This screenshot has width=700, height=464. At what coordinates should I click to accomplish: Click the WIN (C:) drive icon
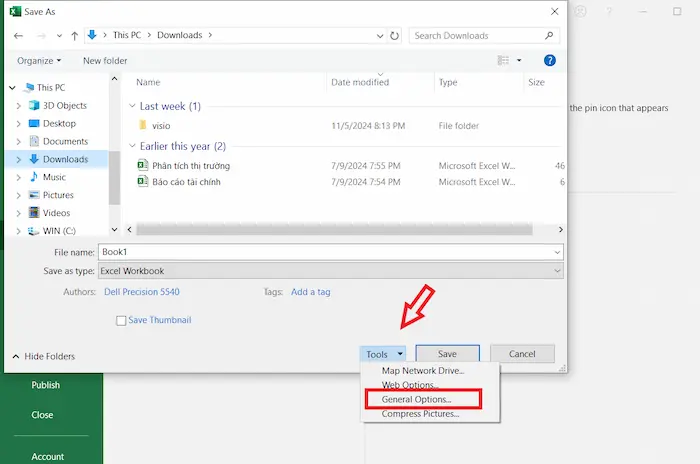[33, 231]
